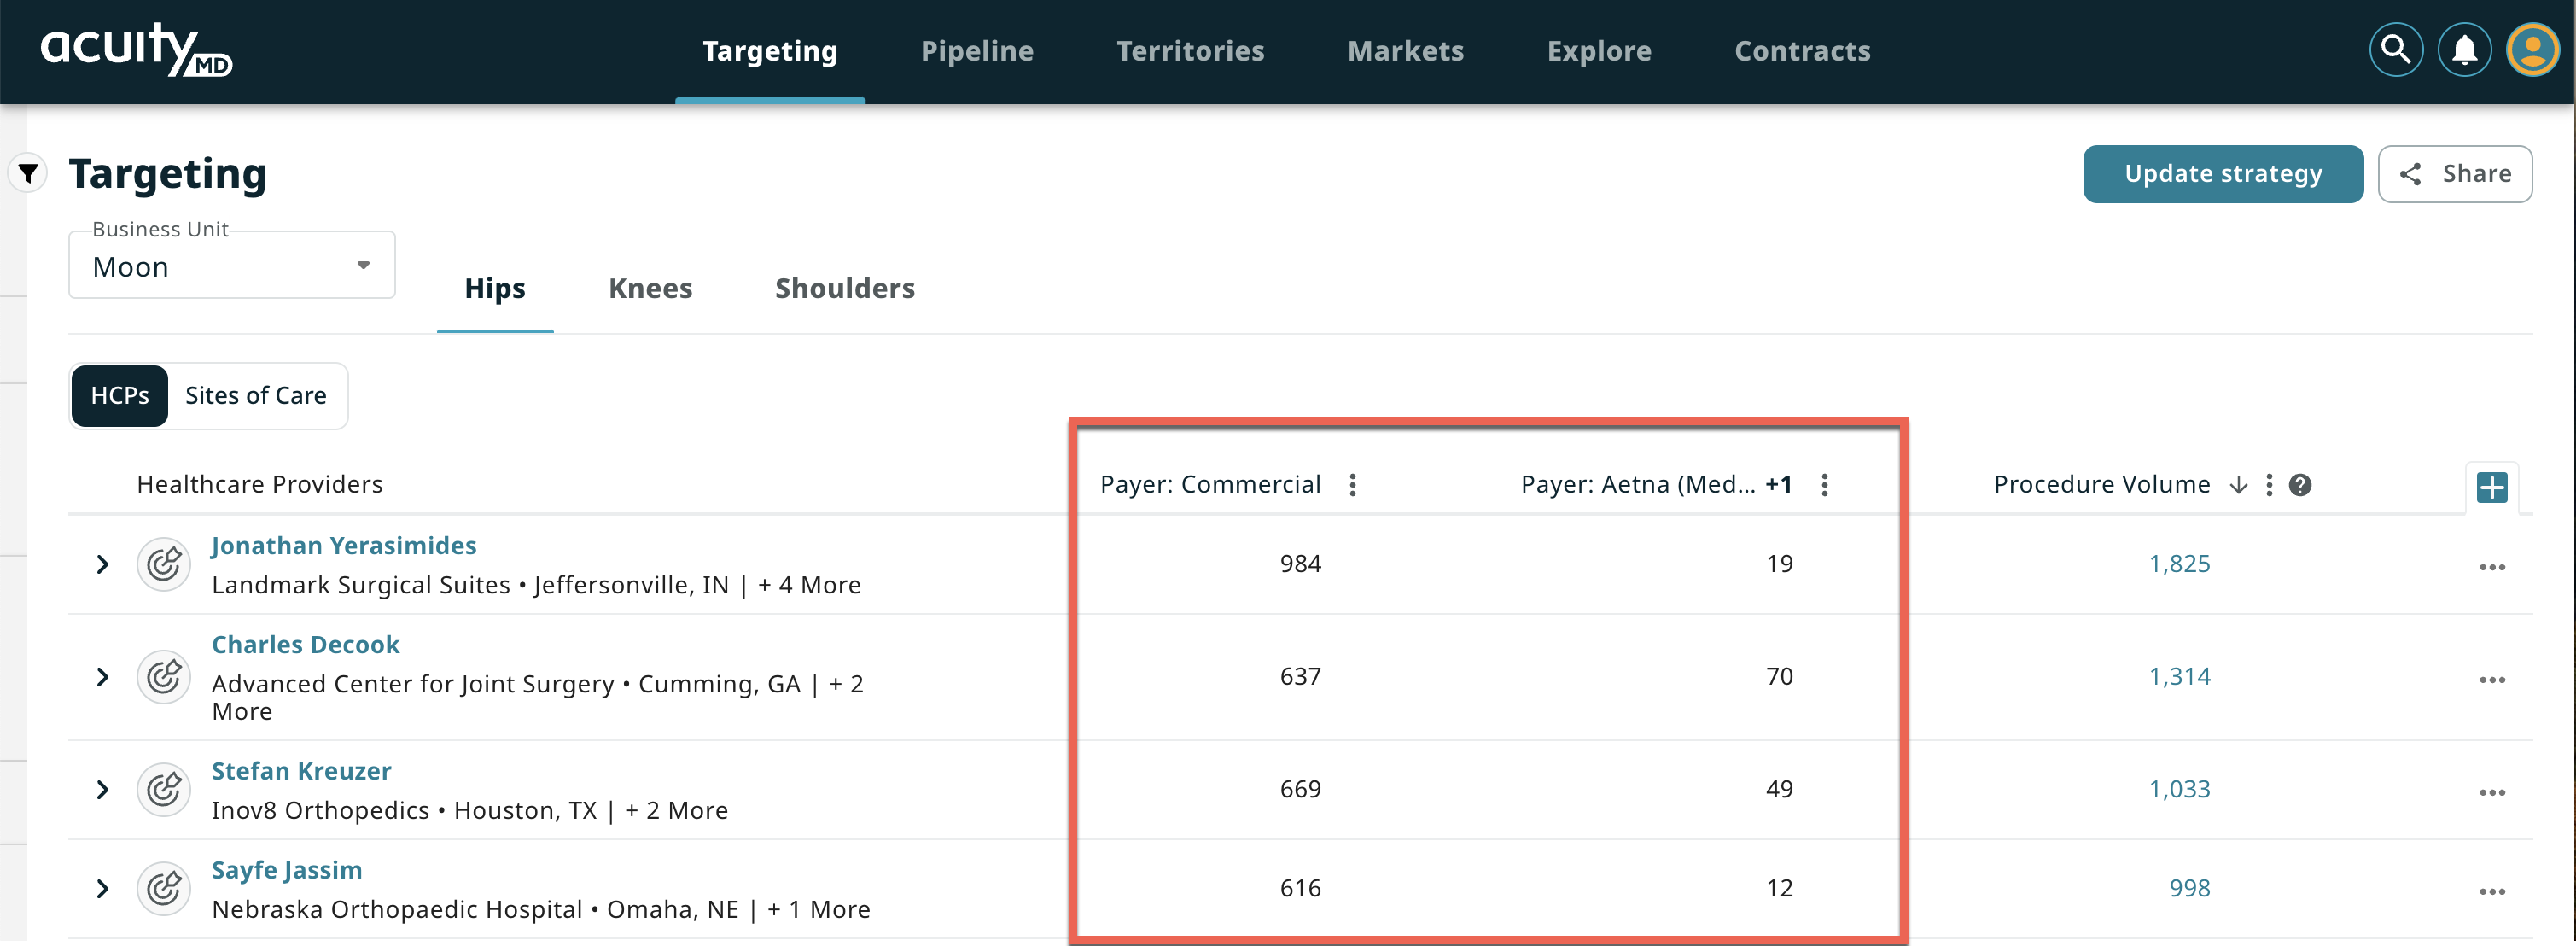Go to Territories in top navigation
Image resolution: width=2576 pixels, height=946 pixels.
(1190, 51)
